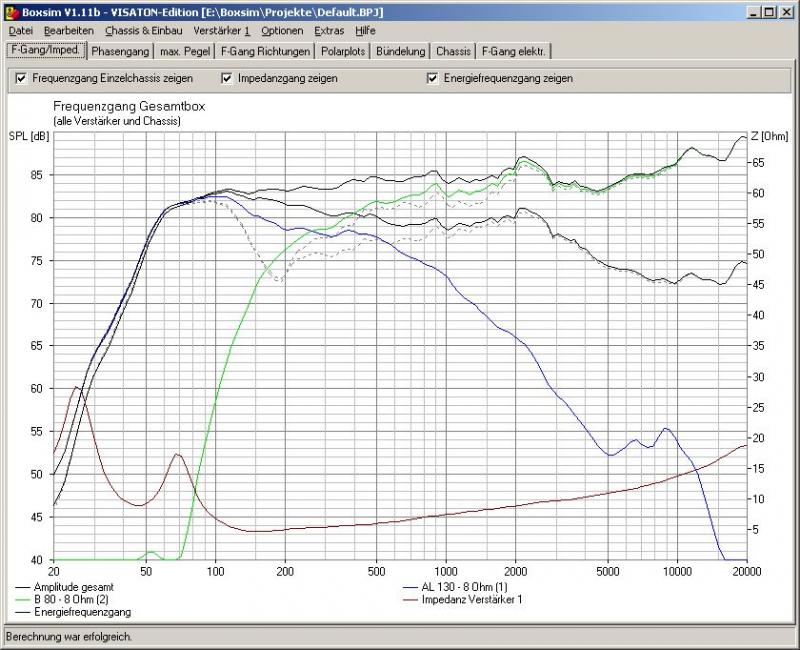800x650 pixels.
Task: Open the Verstärker 1 menu
Action: tap(221, 31)
